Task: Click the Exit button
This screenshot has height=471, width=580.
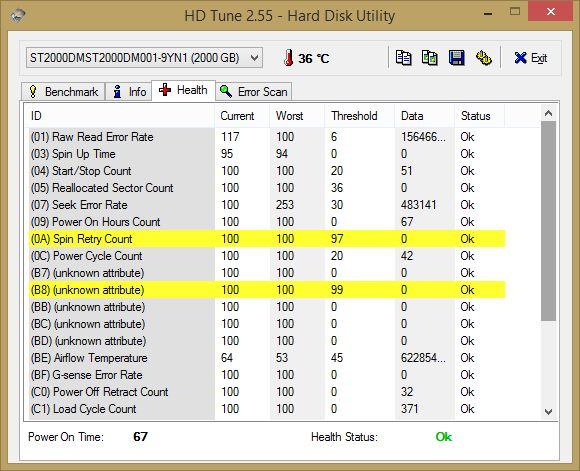Action: point(531,58)
